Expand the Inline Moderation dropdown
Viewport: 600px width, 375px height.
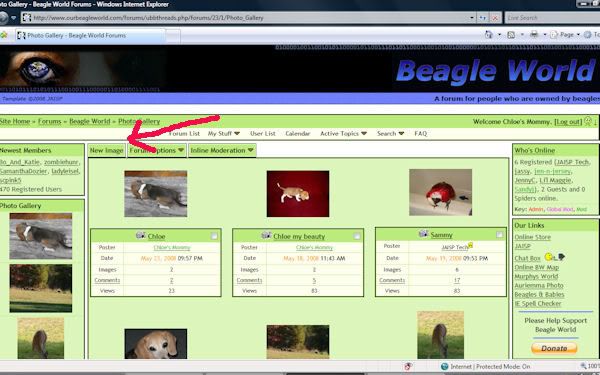[x=222, y=150]
